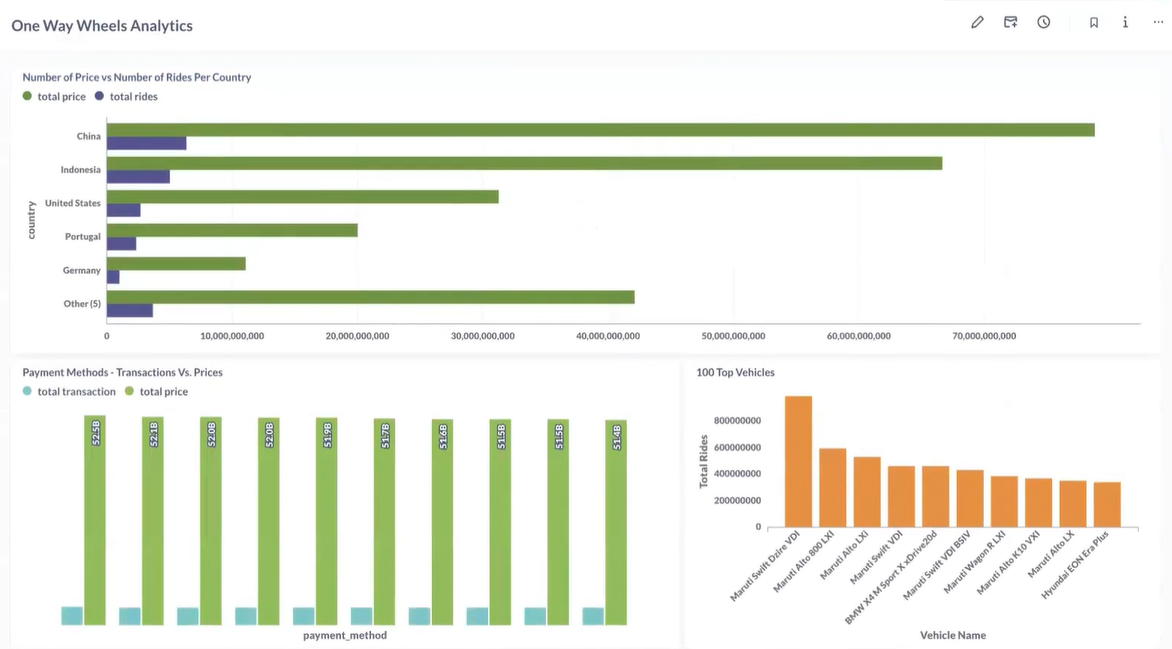Select the Maruti Swift Dzire VDI bar
The width and height of the screenshot is (1172, 649).
[x=798, y=461]
